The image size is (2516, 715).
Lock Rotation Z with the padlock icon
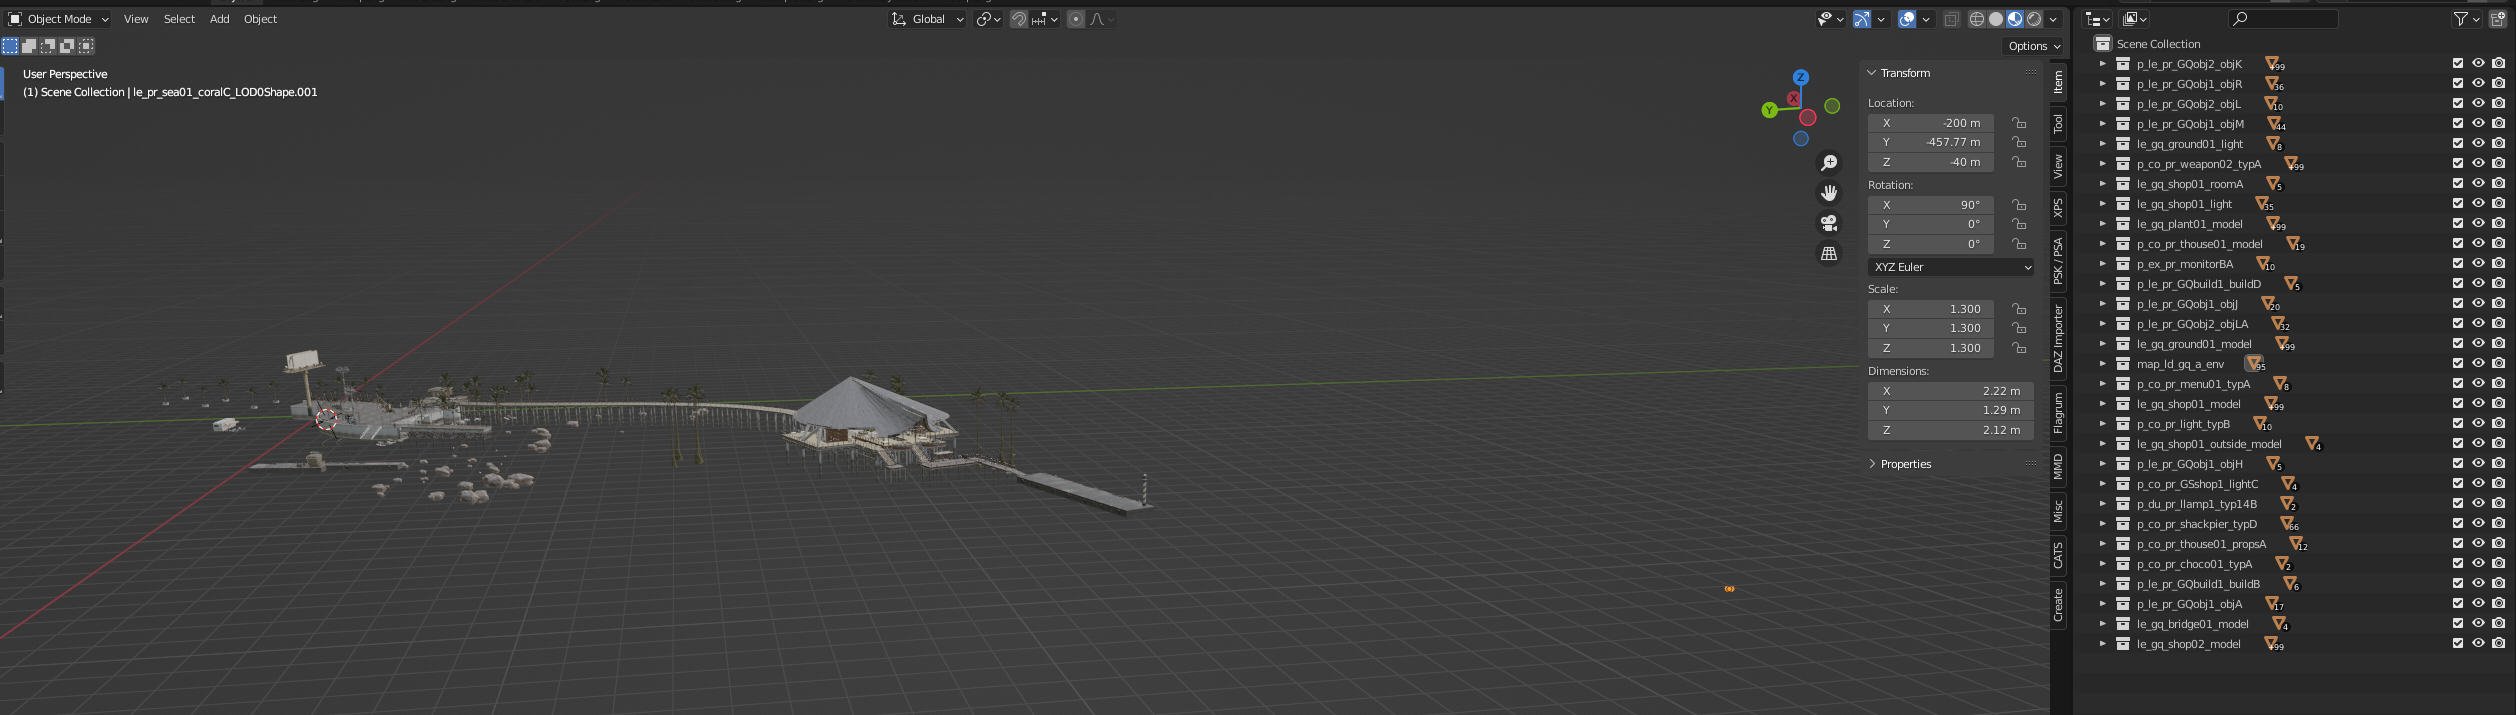pos(2019,244)
